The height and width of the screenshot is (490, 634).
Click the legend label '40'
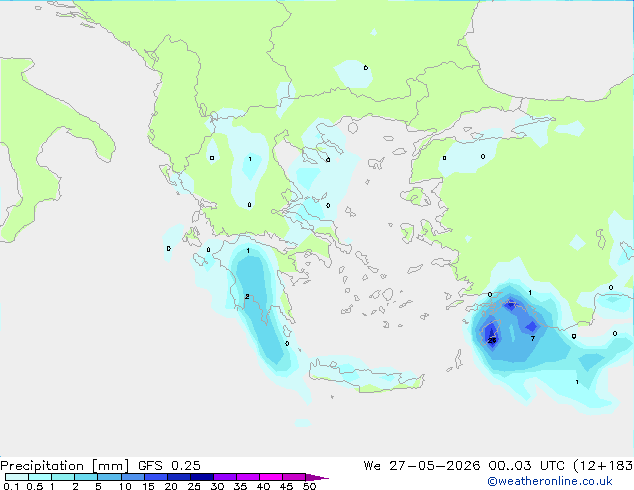pyautogui.click(x=263, y=486)
